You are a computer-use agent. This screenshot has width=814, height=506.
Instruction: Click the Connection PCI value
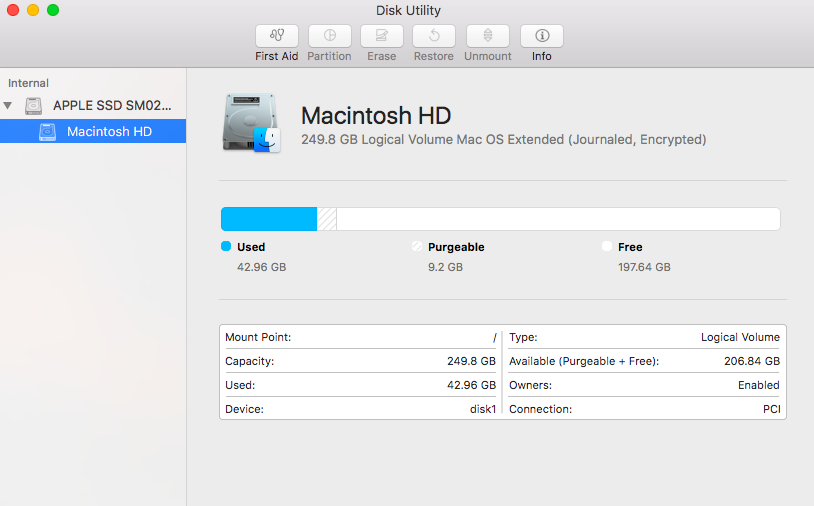click(771, 409)
